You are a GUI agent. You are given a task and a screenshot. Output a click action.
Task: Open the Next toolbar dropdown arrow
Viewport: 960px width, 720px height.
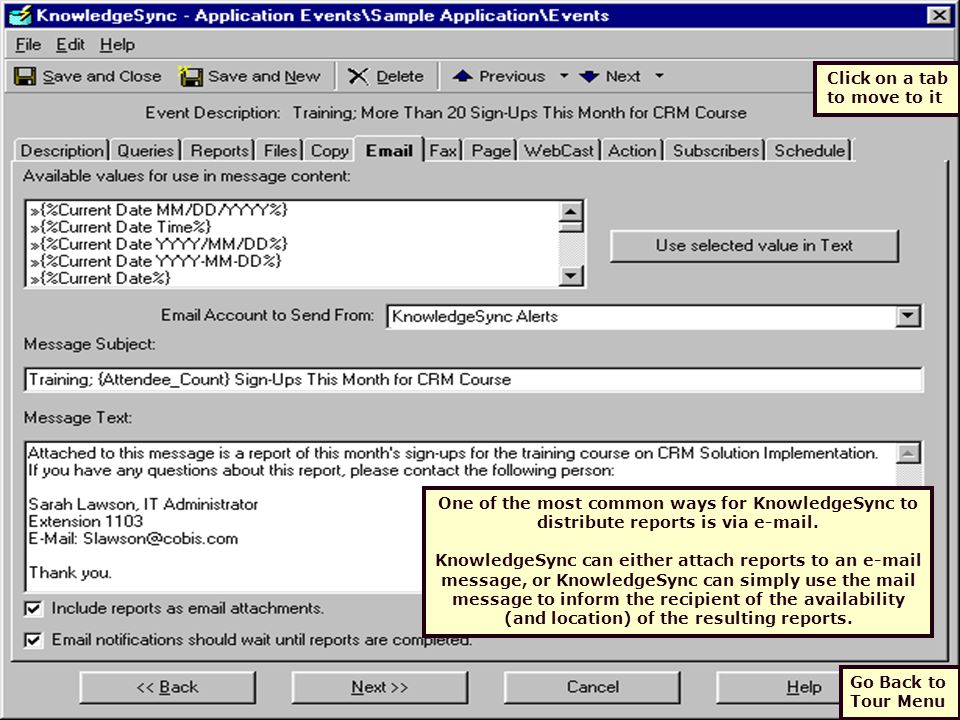pos(659,76)
